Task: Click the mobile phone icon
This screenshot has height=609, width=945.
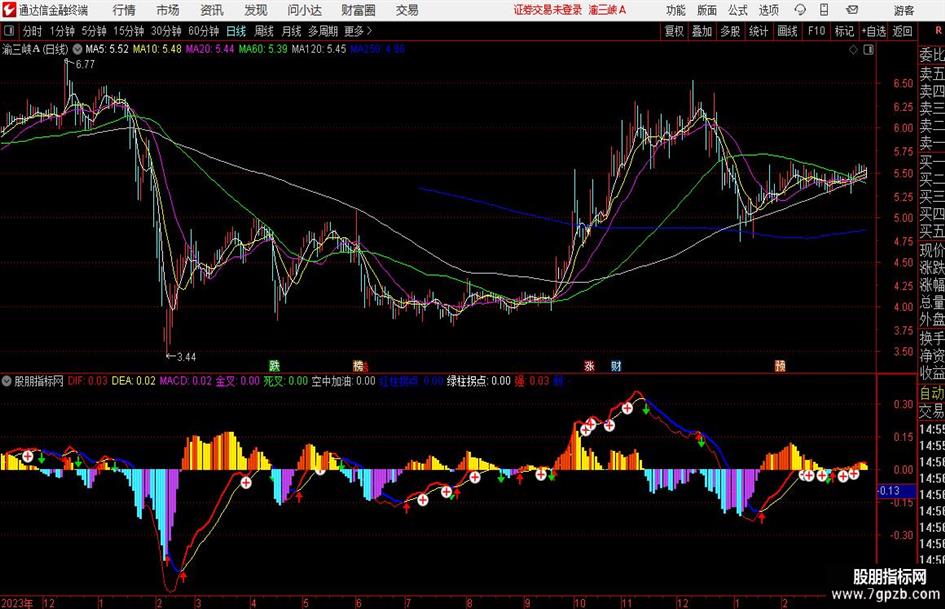Action: point(824,10)
